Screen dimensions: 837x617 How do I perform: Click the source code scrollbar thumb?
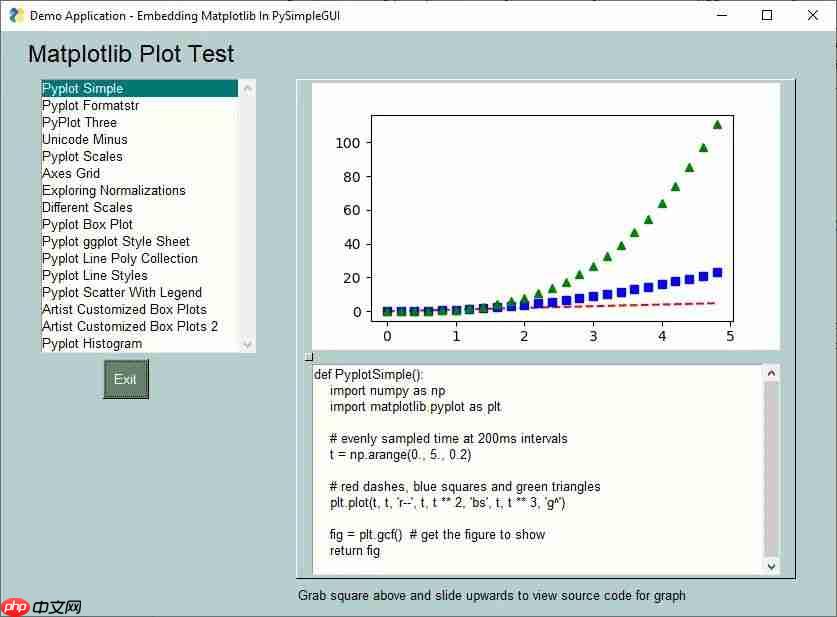771,469
